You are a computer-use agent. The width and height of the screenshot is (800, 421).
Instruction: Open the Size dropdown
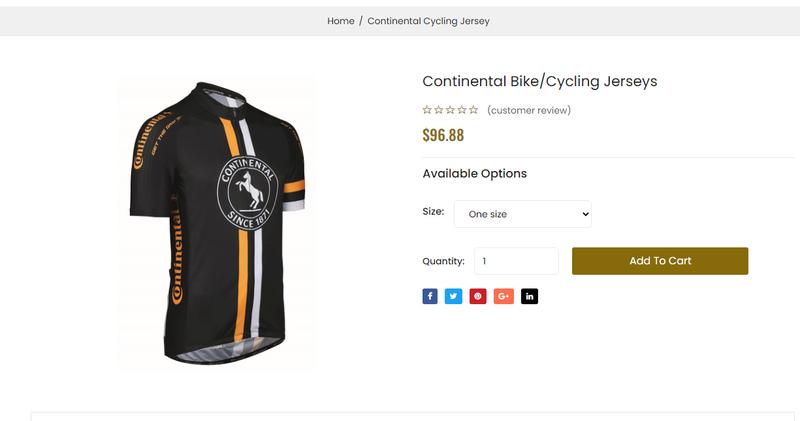click(523, 214)
